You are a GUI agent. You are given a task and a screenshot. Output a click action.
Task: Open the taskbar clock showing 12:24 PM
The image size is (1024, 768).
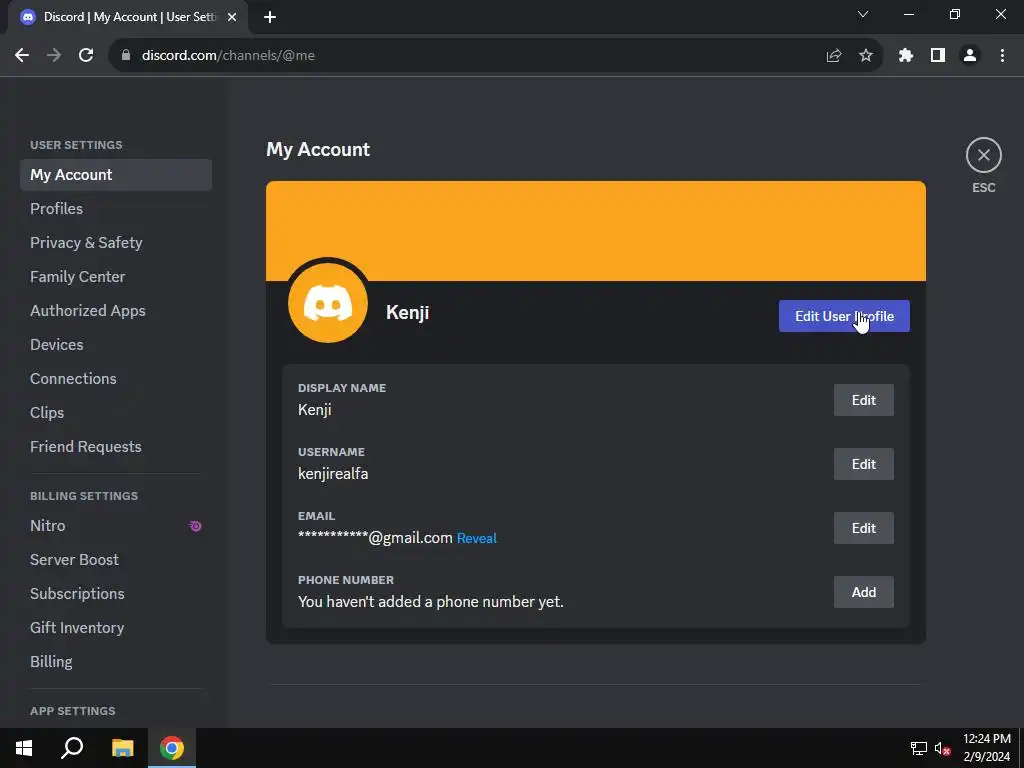(987, 748)
